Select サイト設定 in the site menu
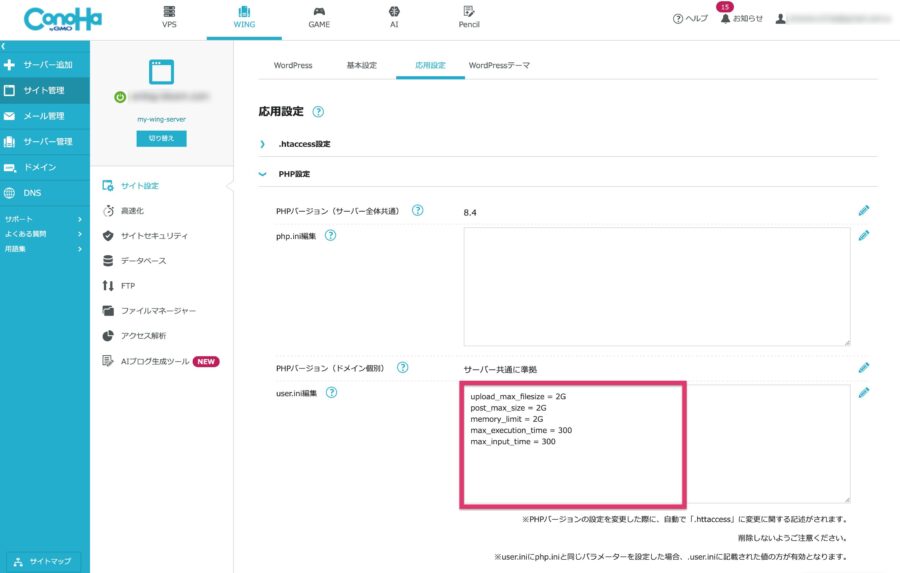Image resolution: width=900 pixels, height=573 pixels. point(130,185)
